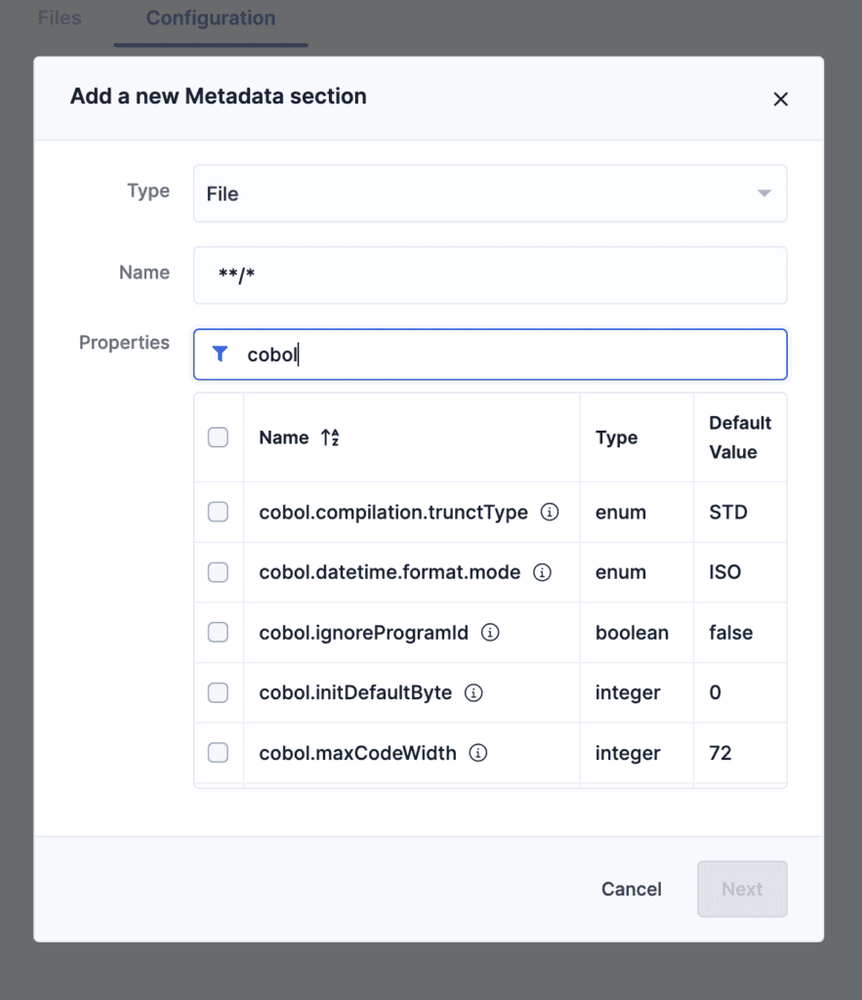Cancel adding the metadata section
Image resolution: width=862 pixels, height=1000 pixels.
coord(631,889)
